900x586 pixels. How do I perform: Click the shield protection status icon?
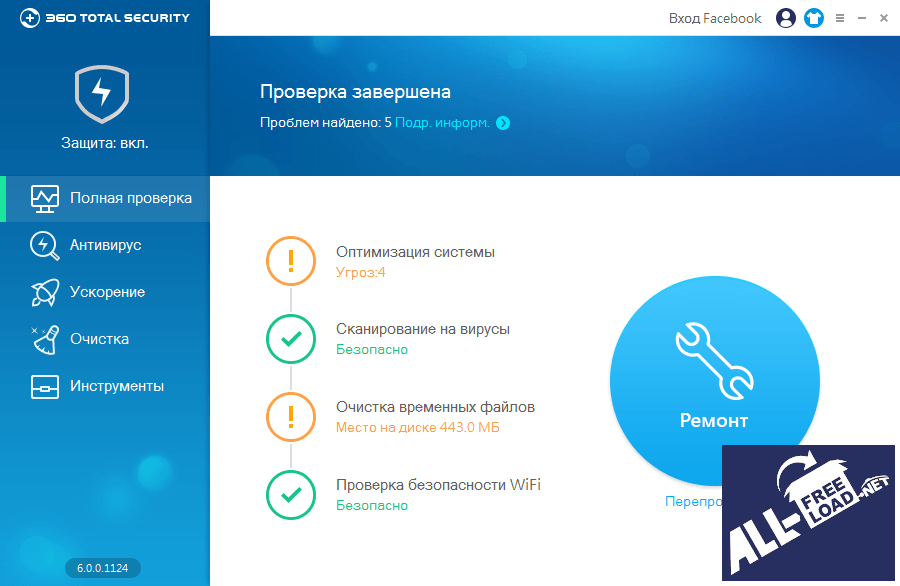click(x=104, y=94)
